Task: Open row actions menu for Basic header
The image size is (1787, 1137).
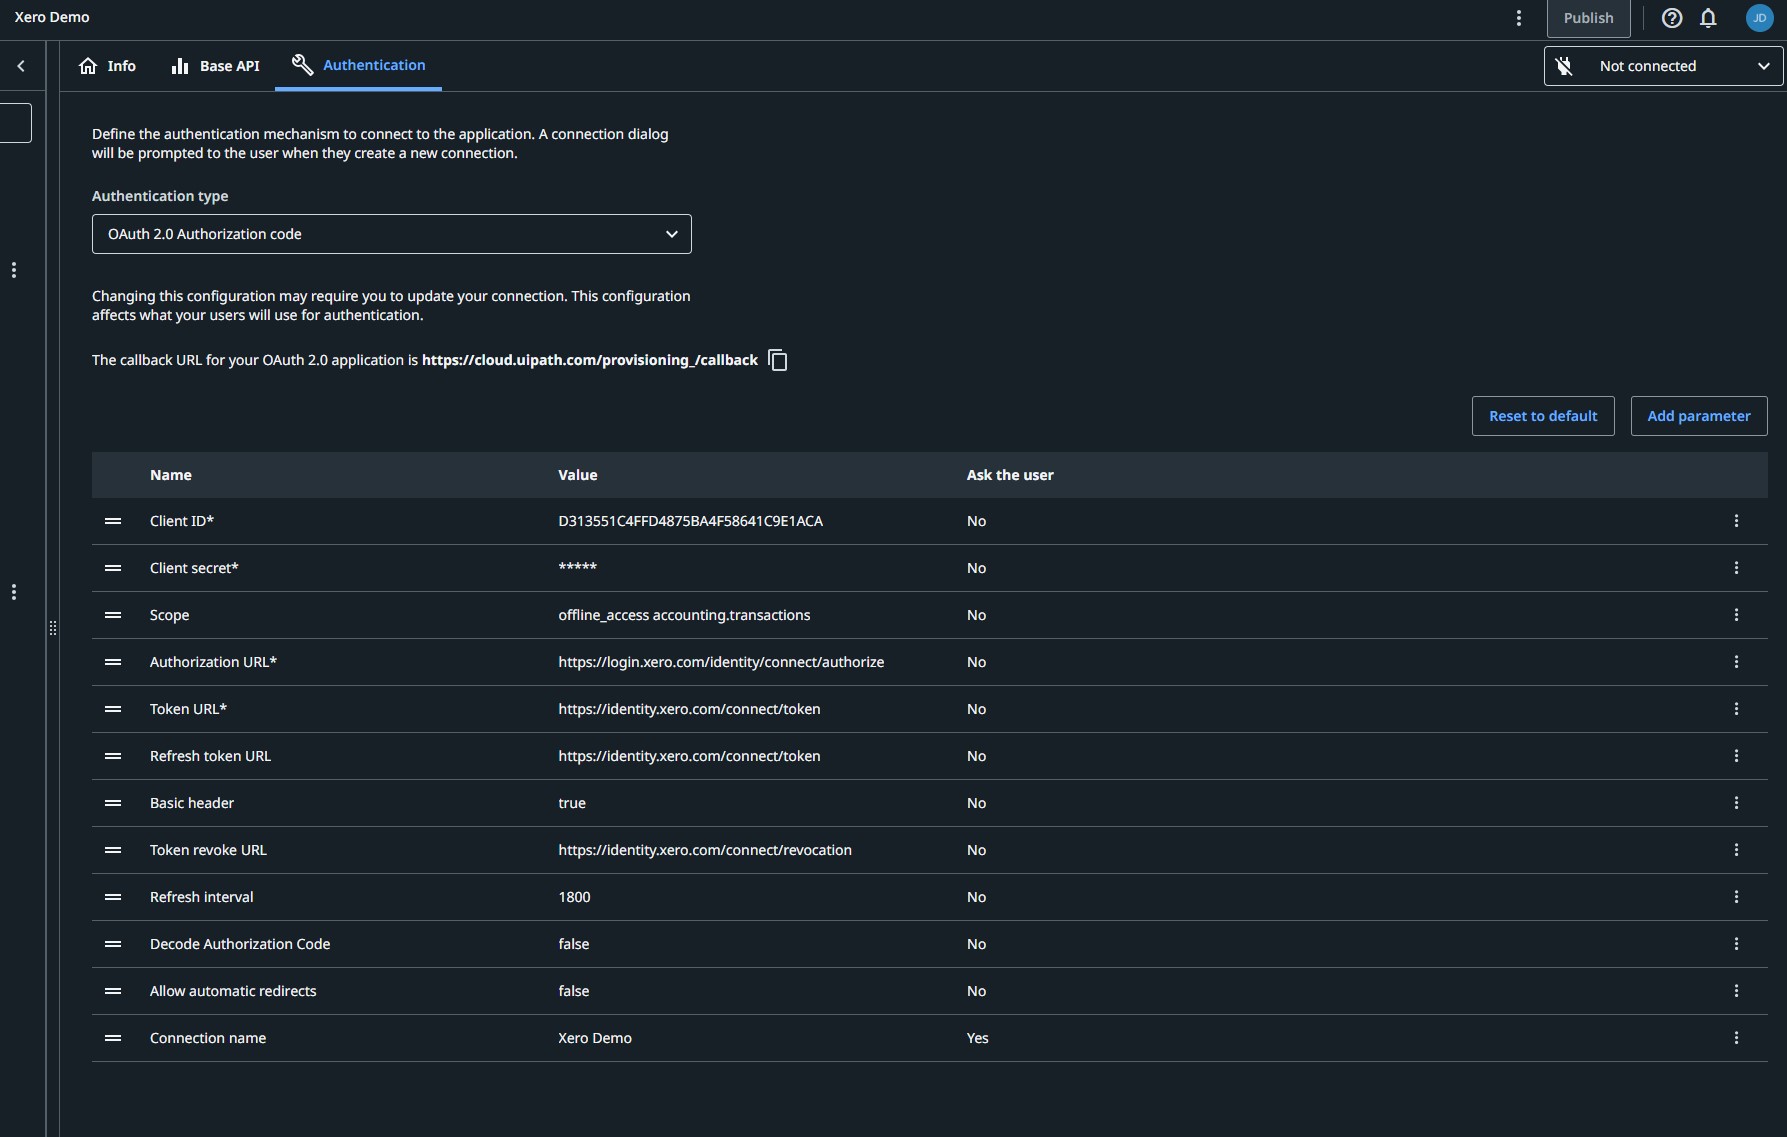Action: click(x=1736, y=803)
